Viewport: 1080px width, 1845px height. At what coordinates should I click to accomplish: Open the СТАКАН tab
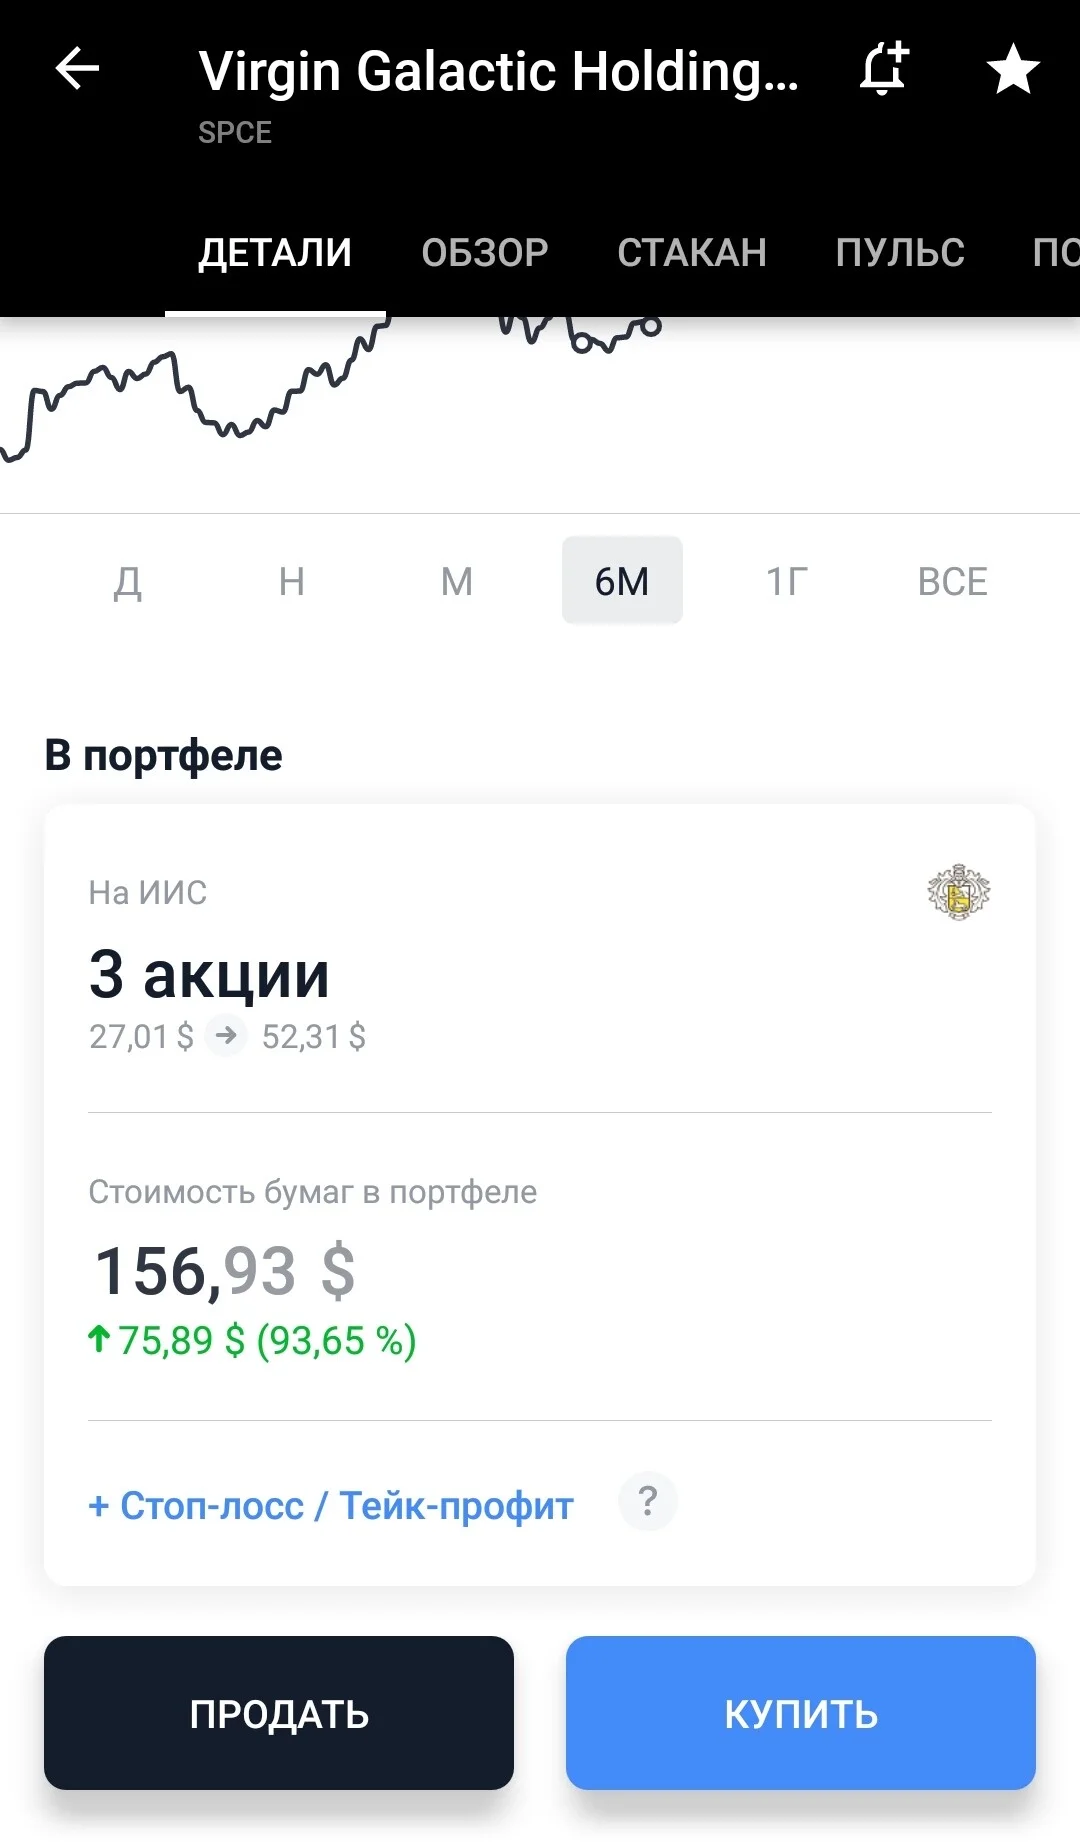(692, 253)
